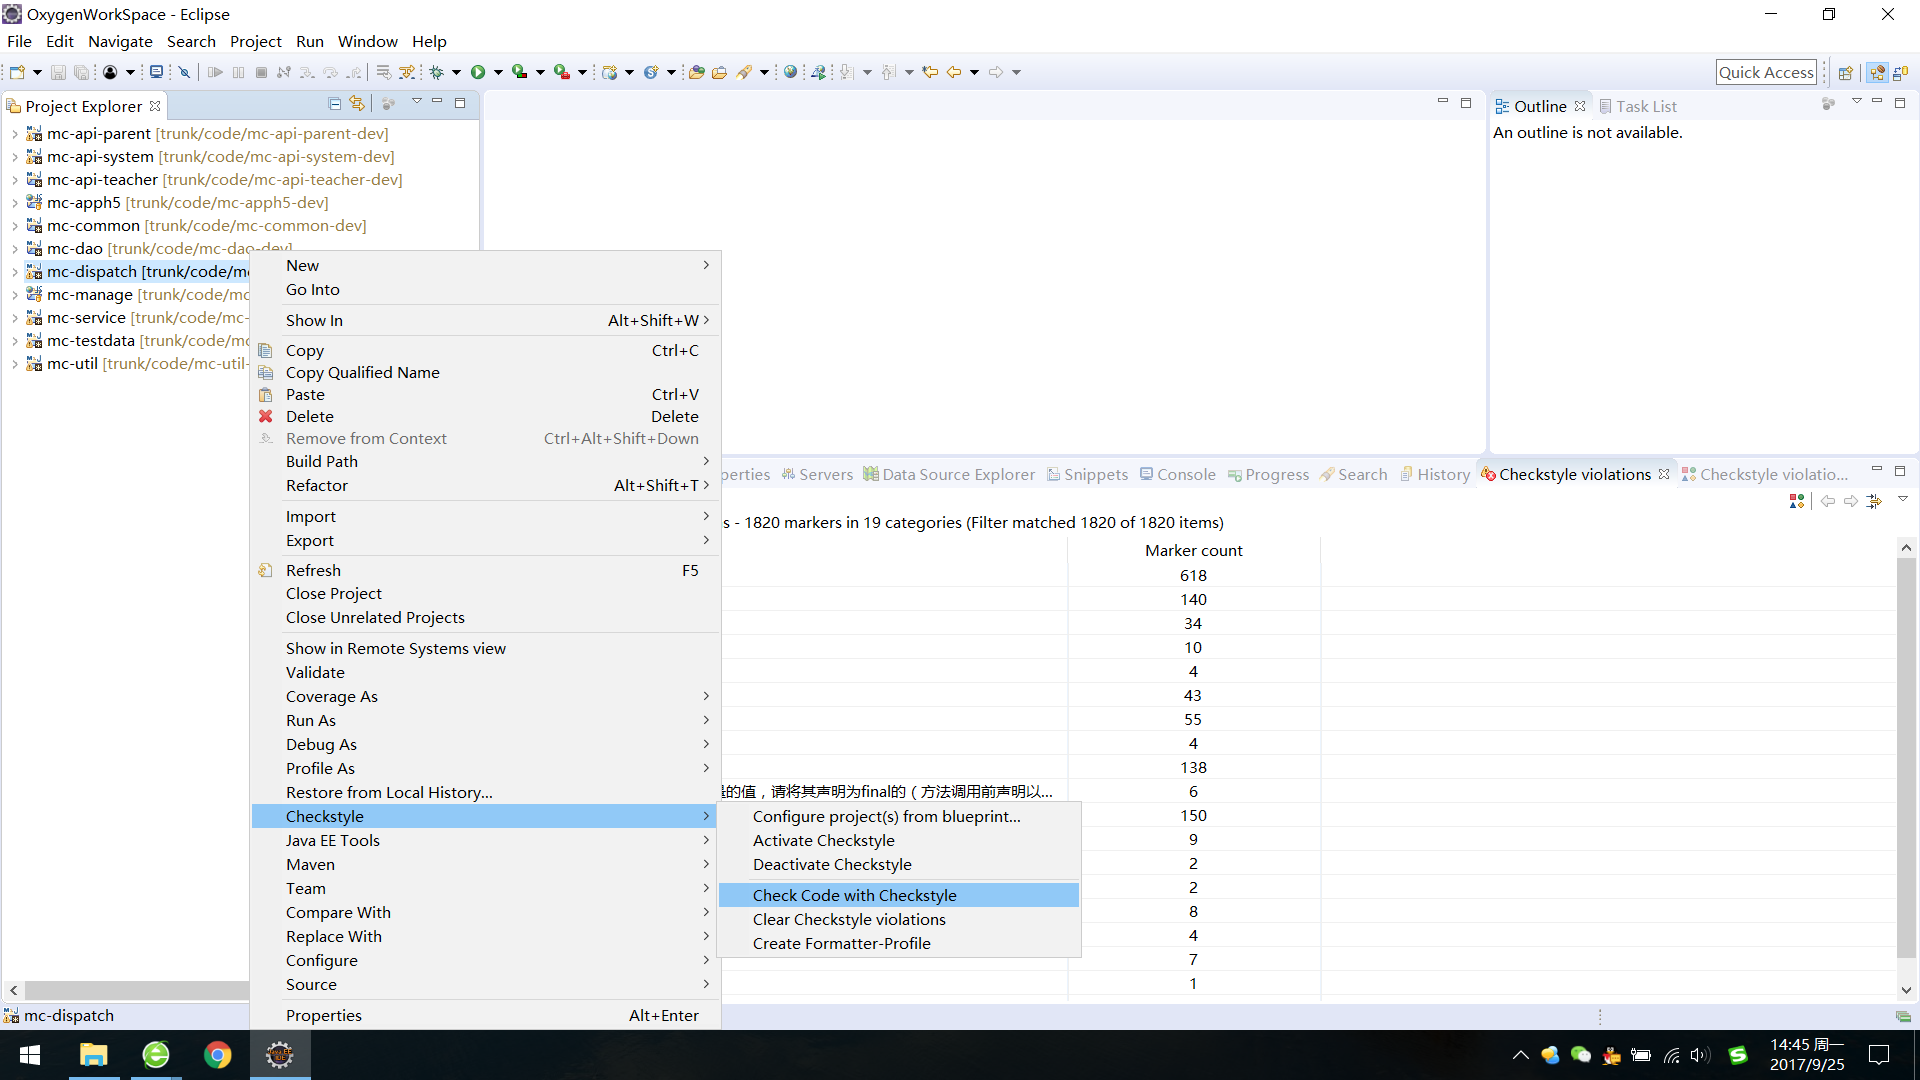The width and height of the screenshot is (1920, 1080).
Task: Click the Open Type folder icon
Action: pyautogui.click(x=697, y=72)
